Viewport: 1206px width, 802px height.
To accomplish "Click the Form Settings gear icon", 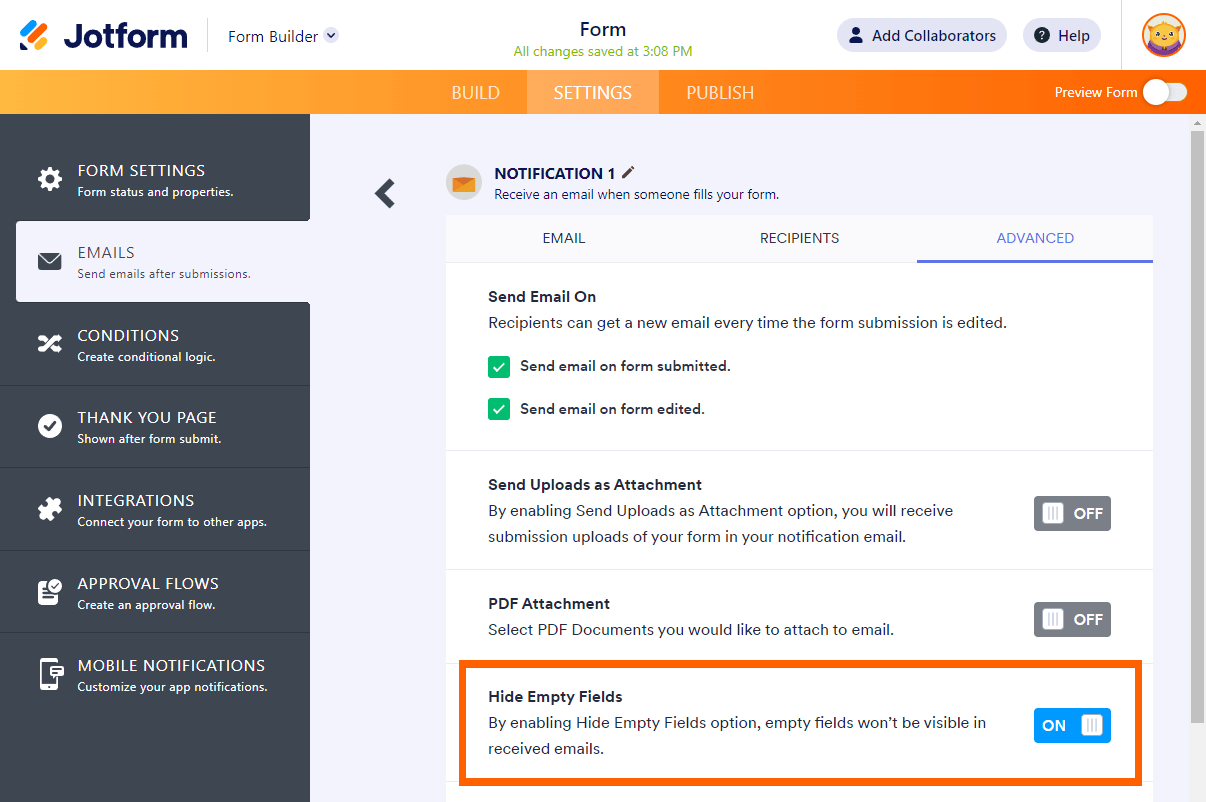I will [x=49, y=179].
